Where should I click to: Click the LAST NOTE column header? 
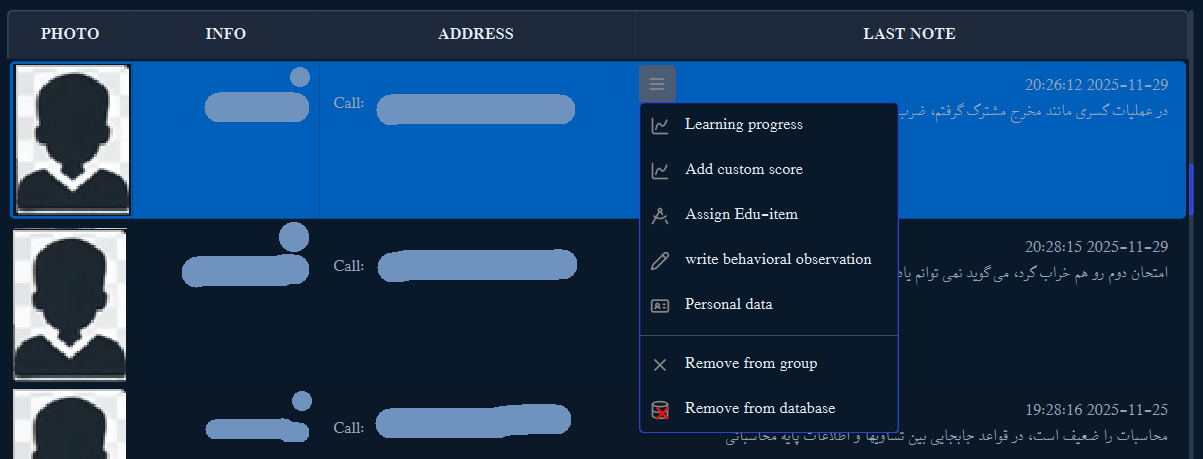(909, 34)
